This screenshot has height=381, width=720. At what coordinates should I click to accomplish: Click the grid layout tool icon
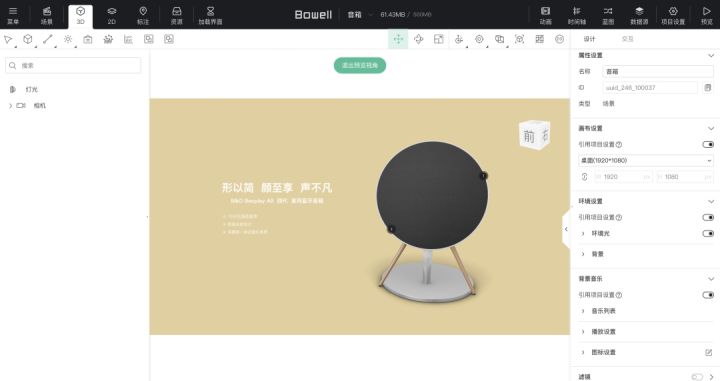pos(540,39)
